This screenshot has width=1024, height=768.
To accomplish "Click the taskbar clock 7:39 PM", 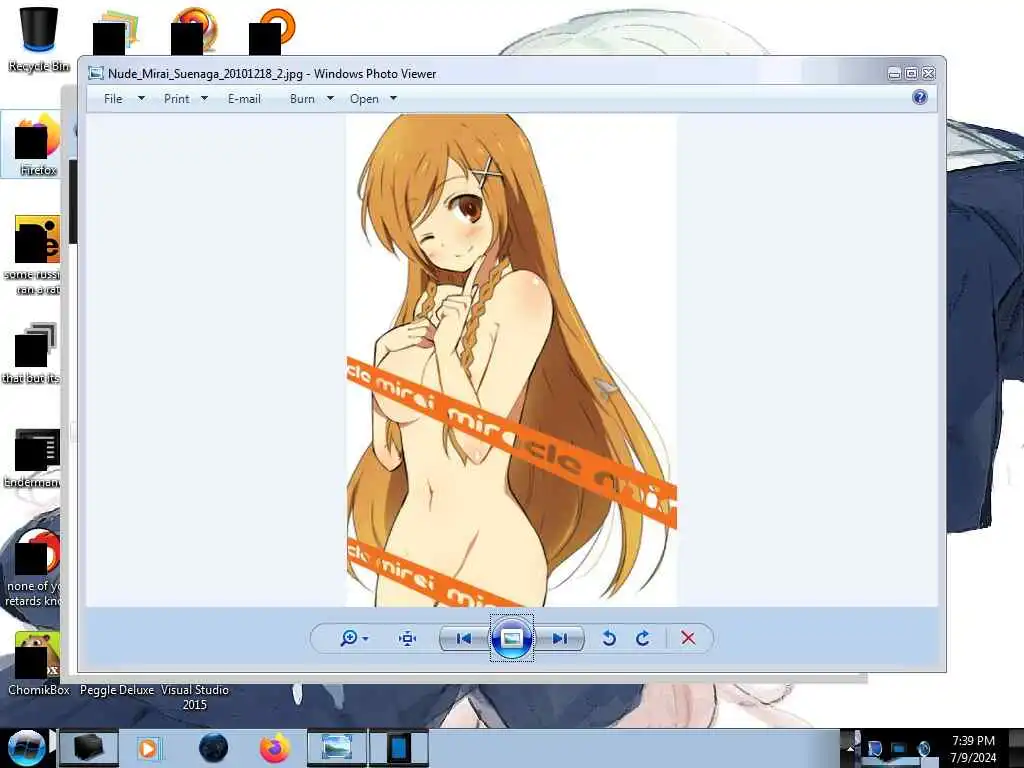I will coord(974,748).
